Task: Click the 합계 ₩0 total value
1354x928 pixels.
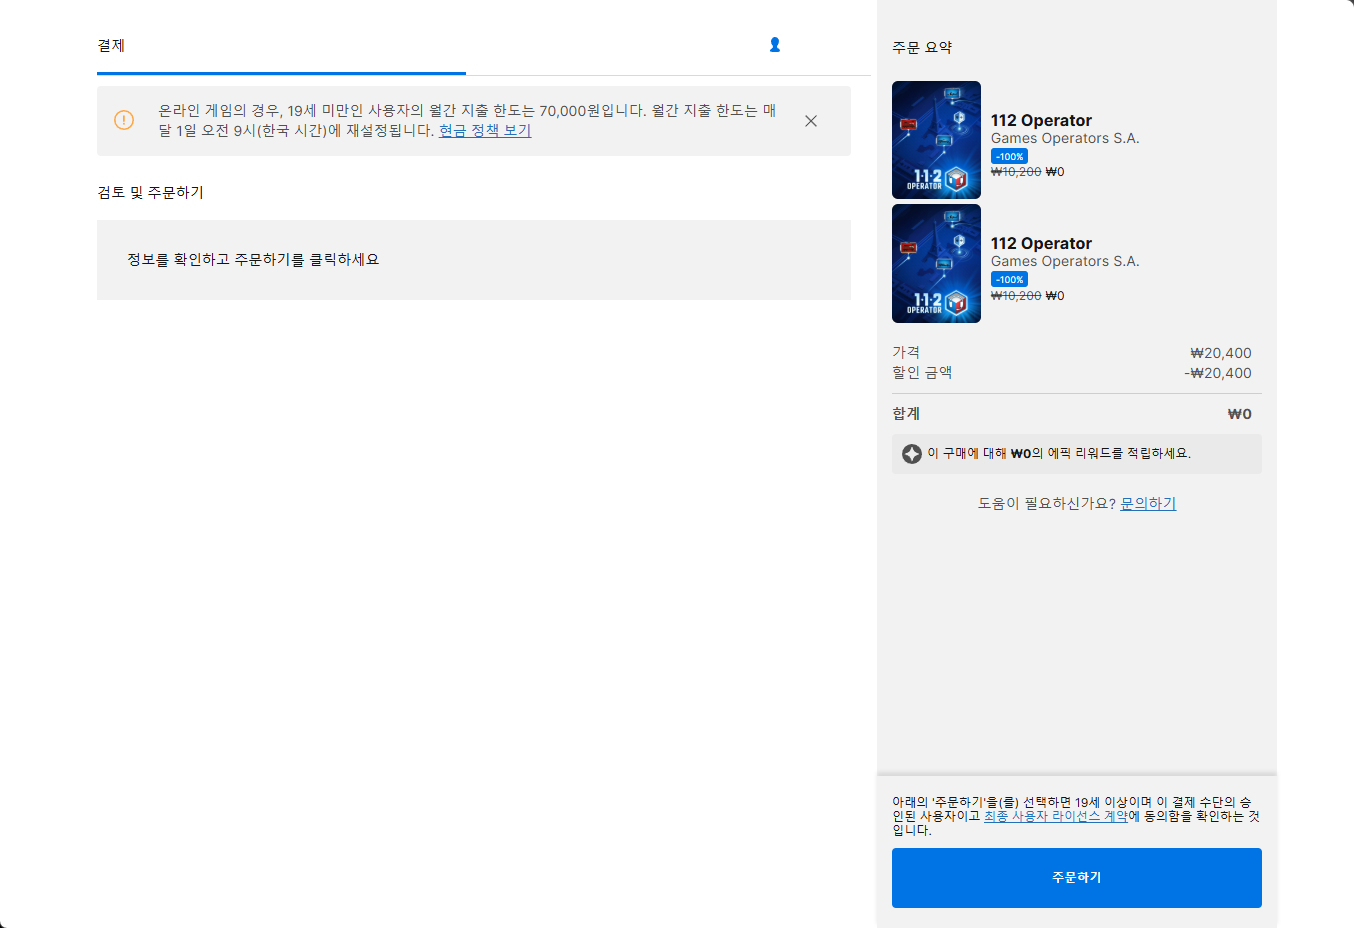Action: (1240, 414)
